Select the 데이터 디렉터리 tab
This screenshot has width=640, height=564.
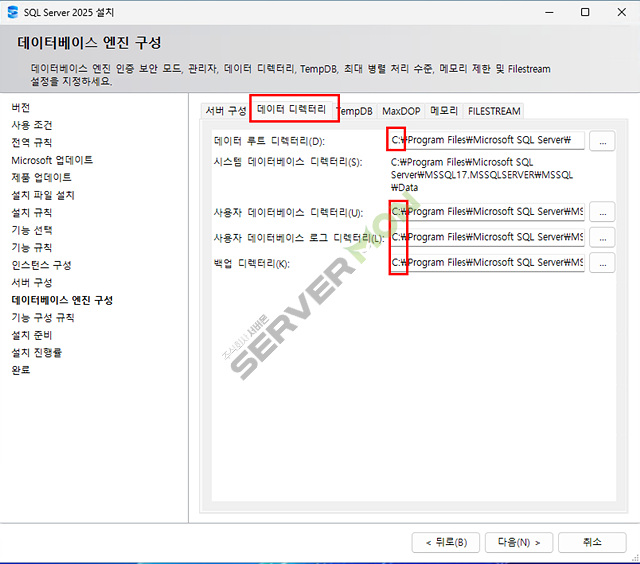[291, 109]
